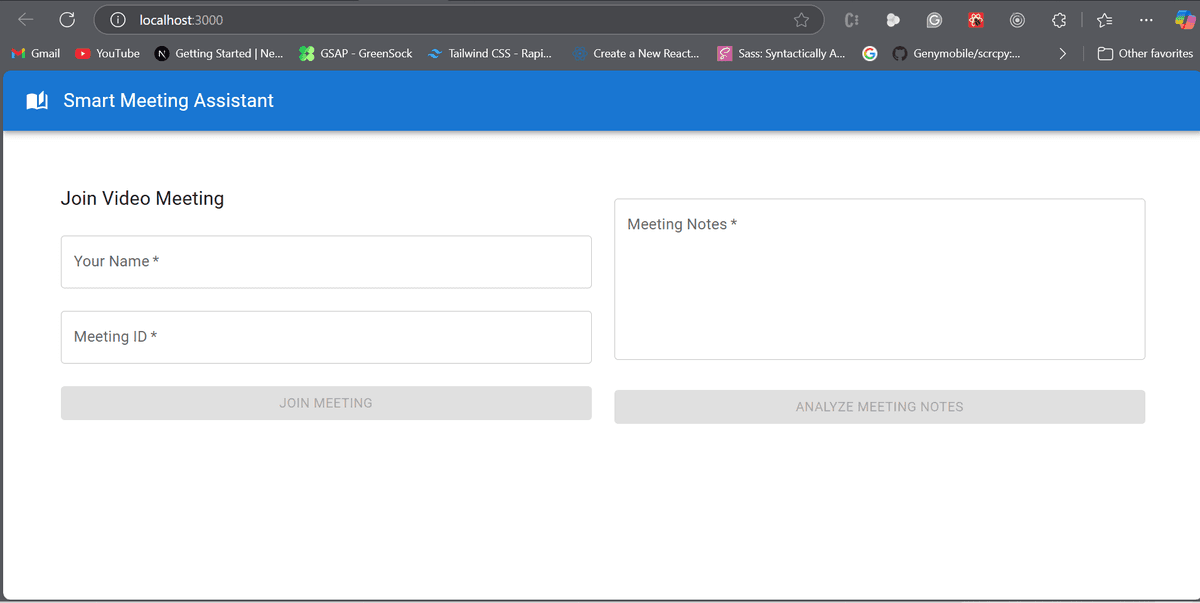Screen dimensions: 1200x603
Task: Launch Copilot from the browser toolbar
Action: (x=1184, y=20)
